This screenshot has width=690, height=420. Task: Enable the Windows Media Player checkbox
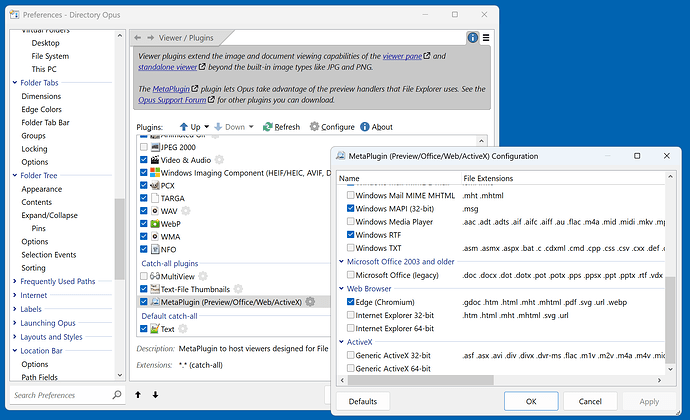tap(348, 221)
